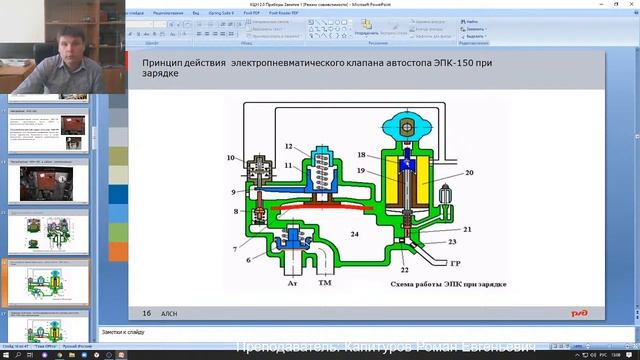Select the thumbnail with dark cab photo
640x360 pixels.
(x=48, y=182)
